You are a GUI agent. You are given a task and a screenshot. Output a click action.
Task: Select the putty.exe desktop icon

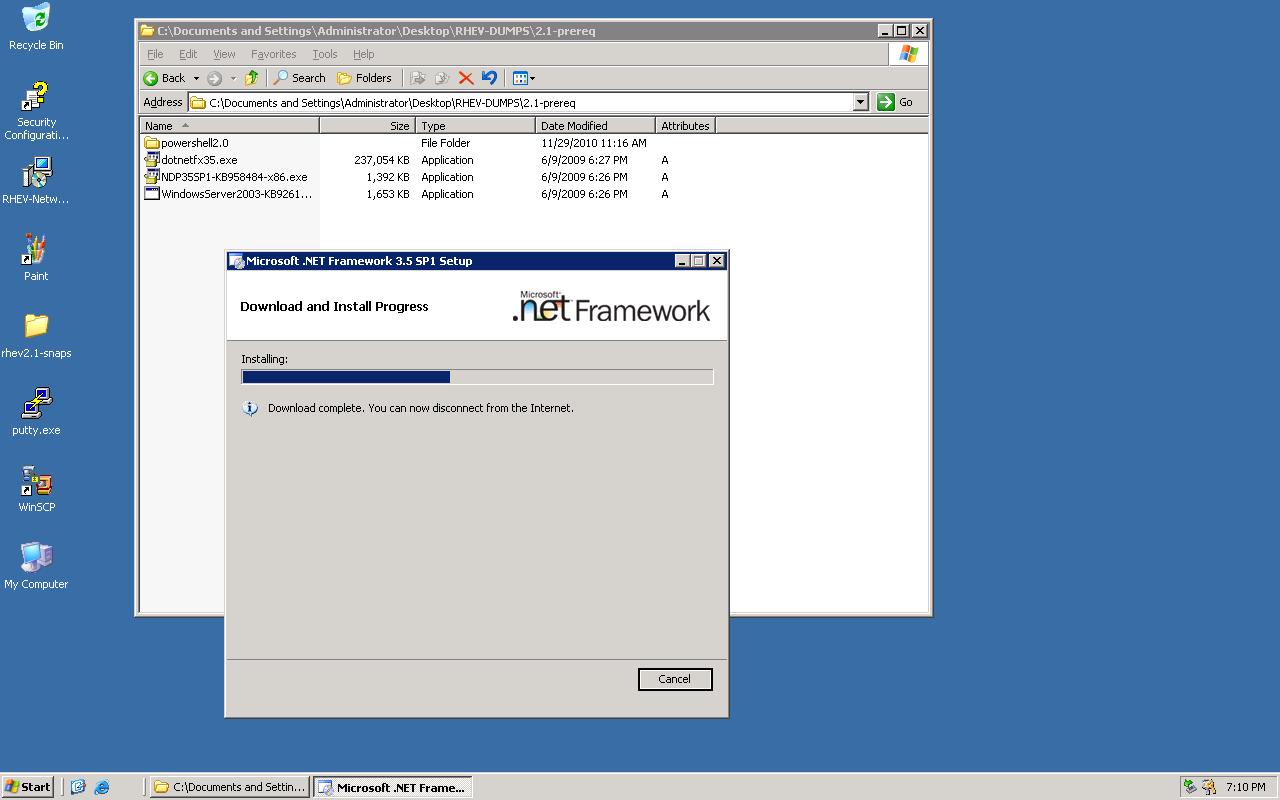pyautogui.click(x=36, y=412)
